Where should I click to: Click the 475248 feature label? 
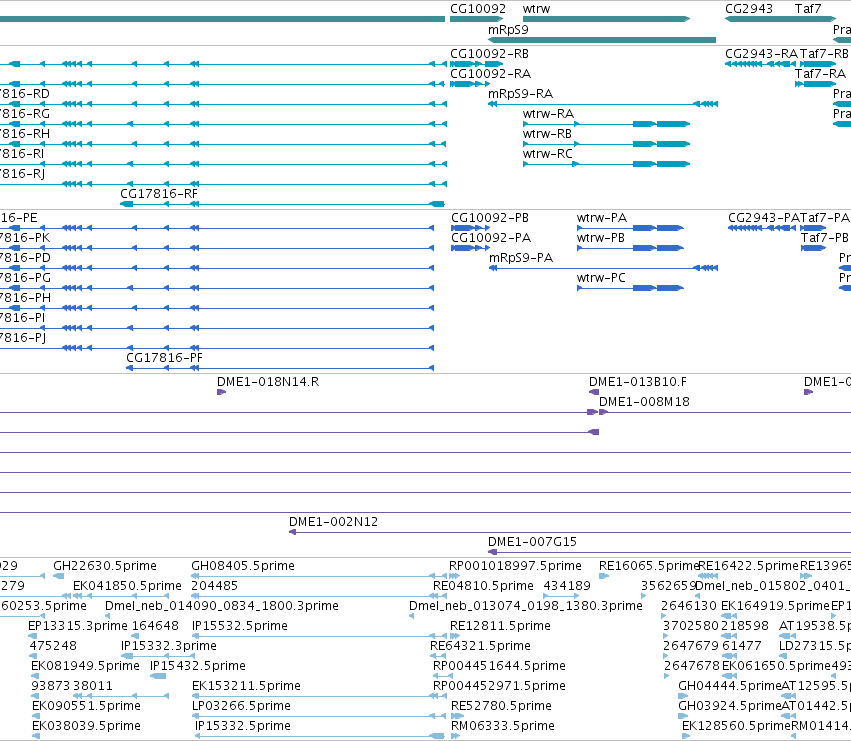[x=53, y=646]
